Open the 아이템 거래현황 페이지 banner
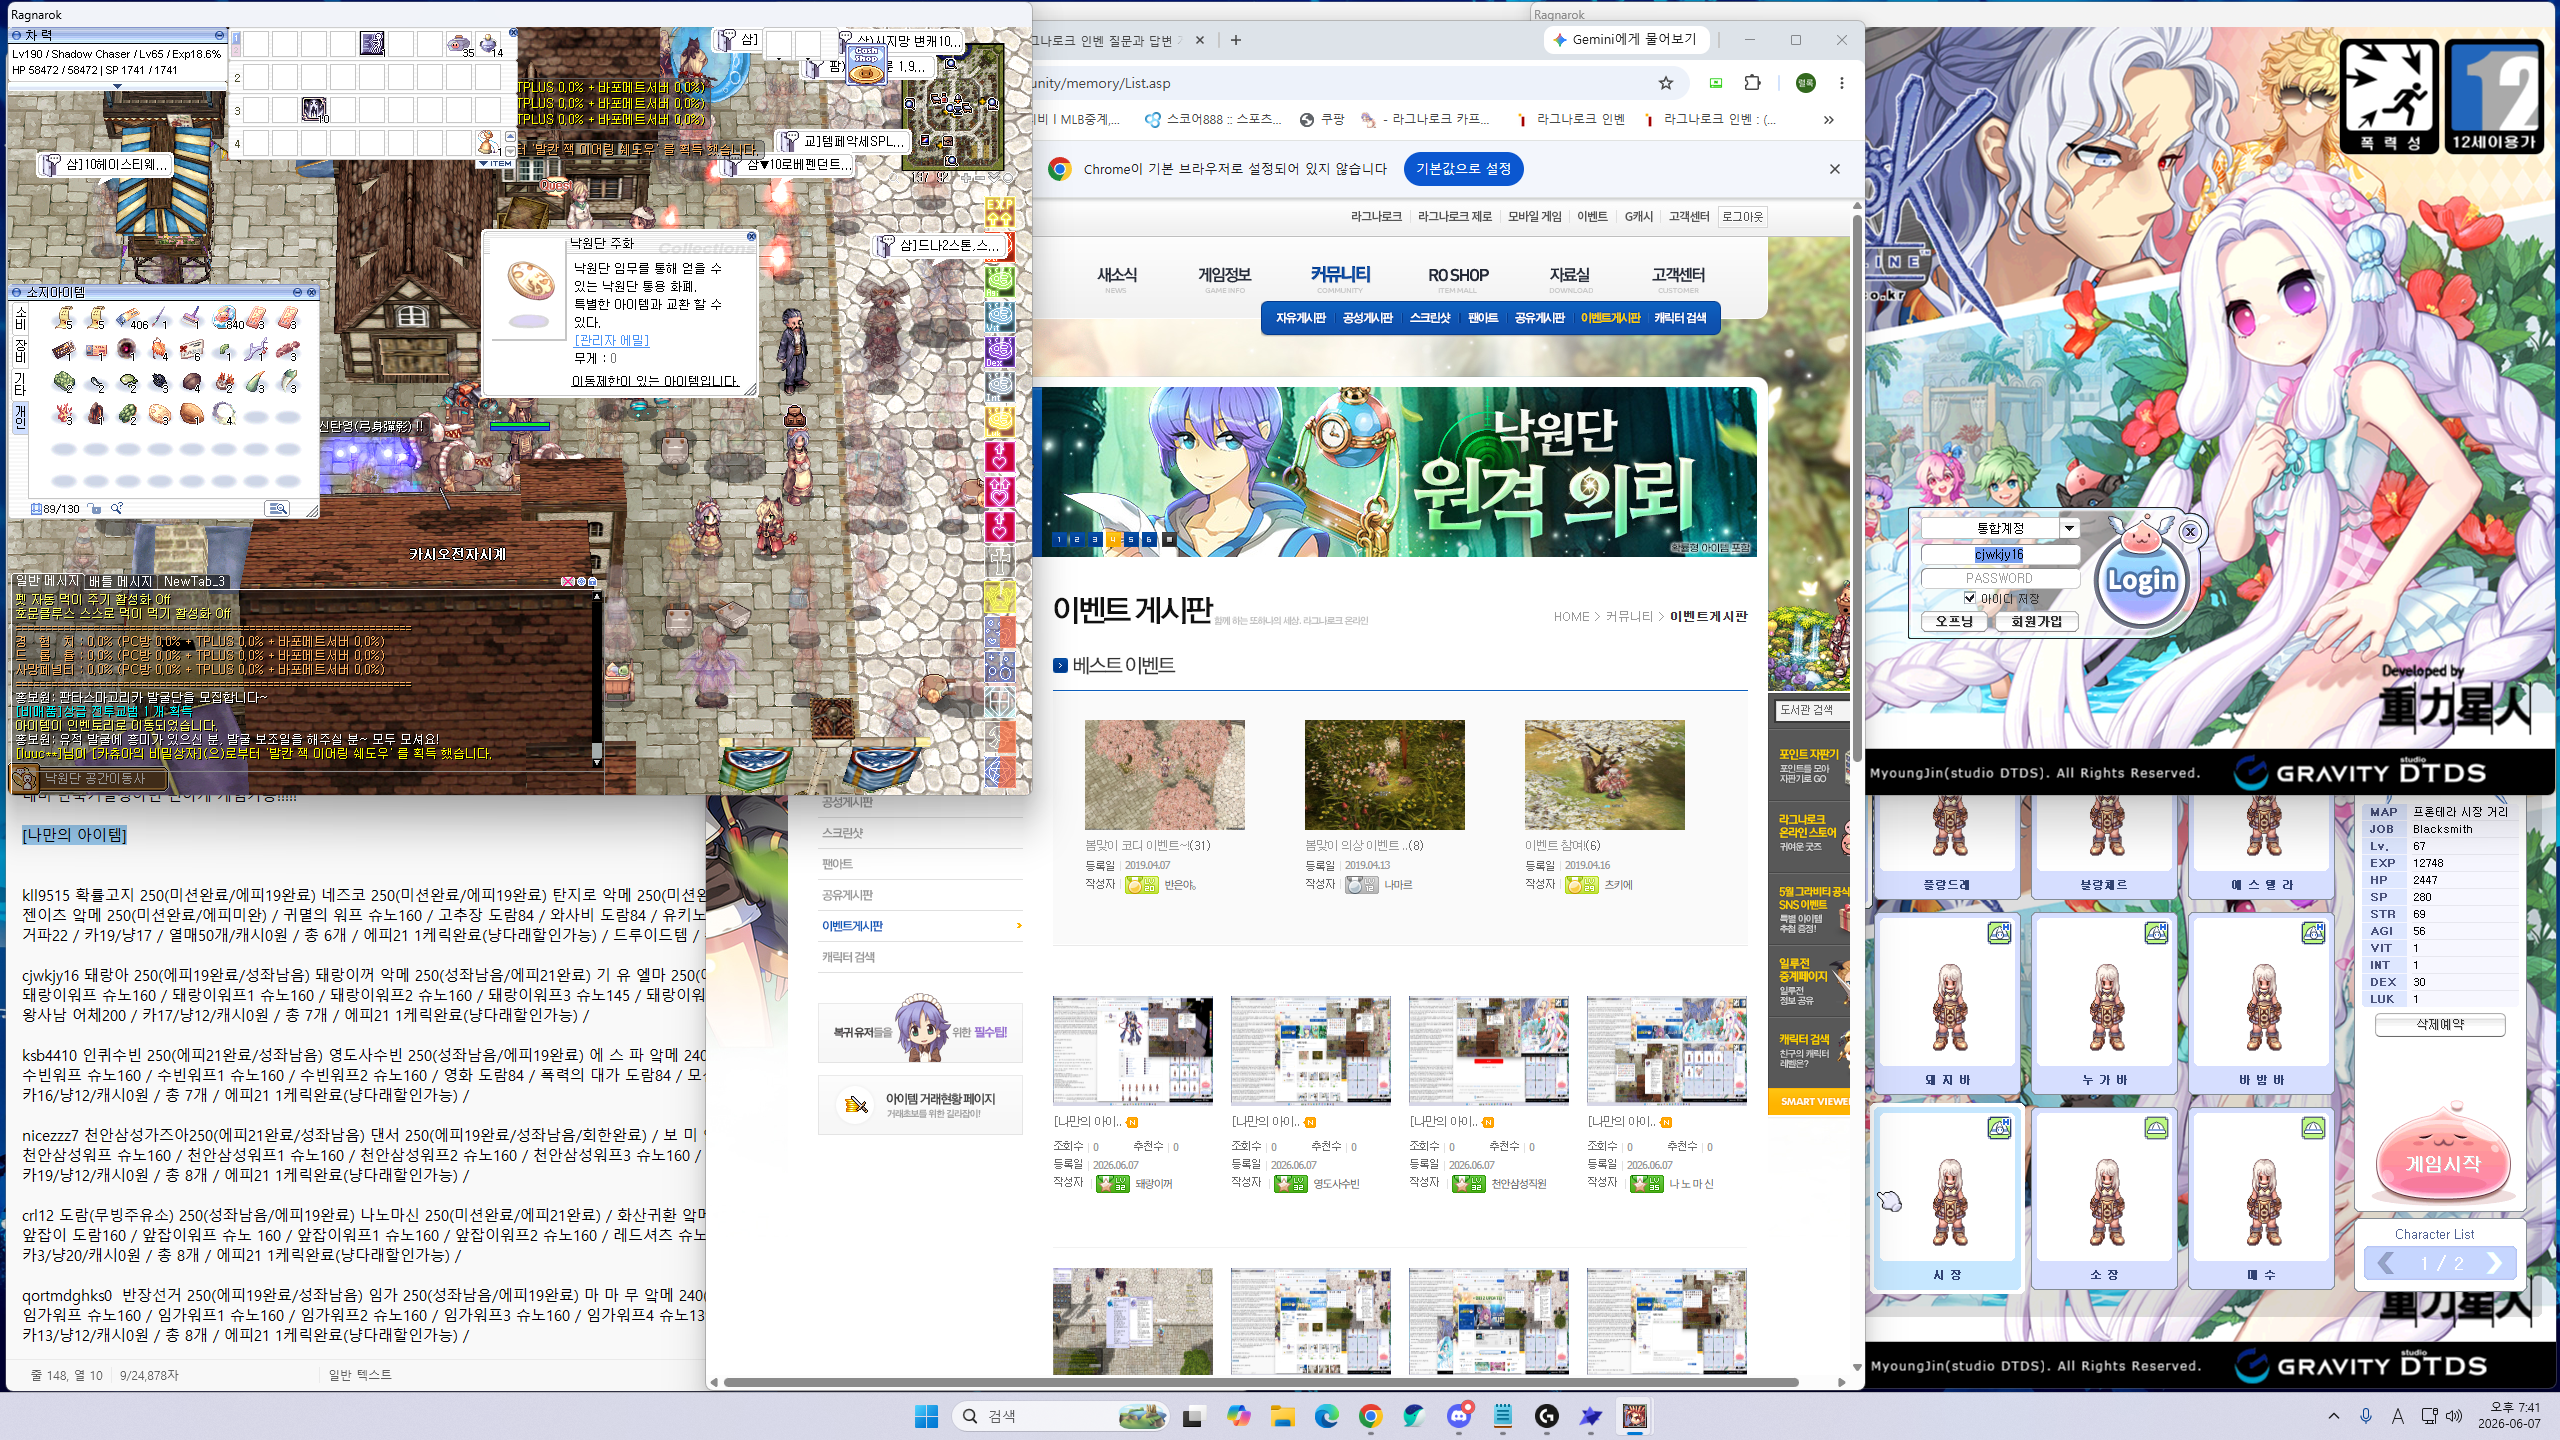The height and width of the screenshot is (1440, 2560). (x=920, y=1105)
